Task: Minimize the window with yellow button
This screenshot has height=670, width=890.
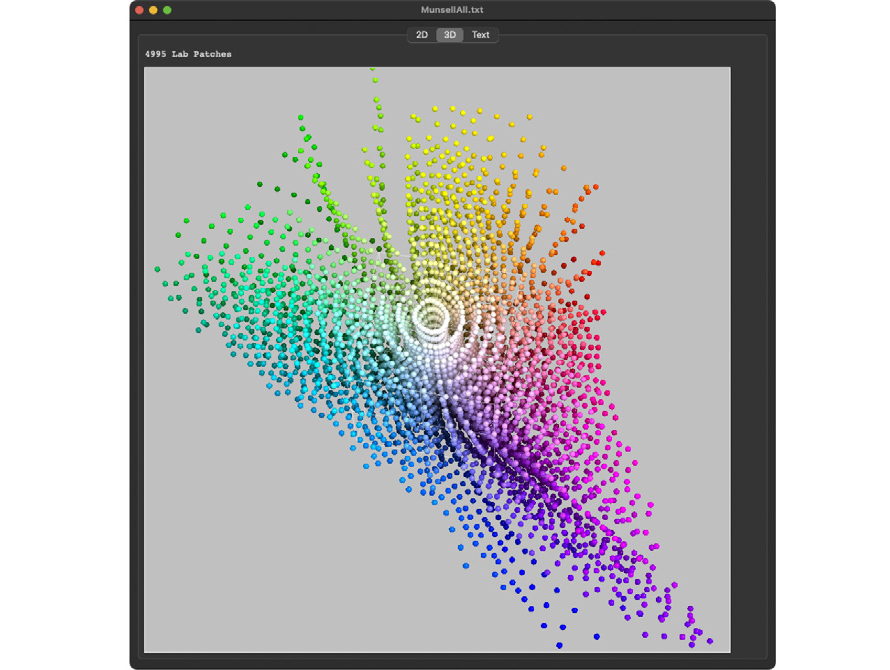Action: 153,10
